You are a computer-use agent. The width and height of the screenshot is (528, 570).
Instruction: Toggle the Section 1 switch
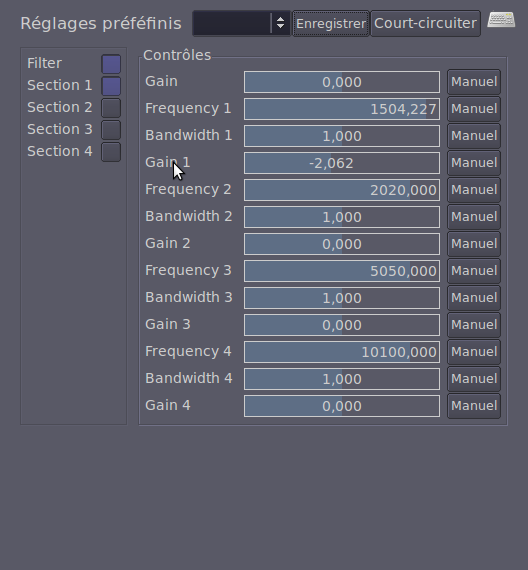coord(111,86)
